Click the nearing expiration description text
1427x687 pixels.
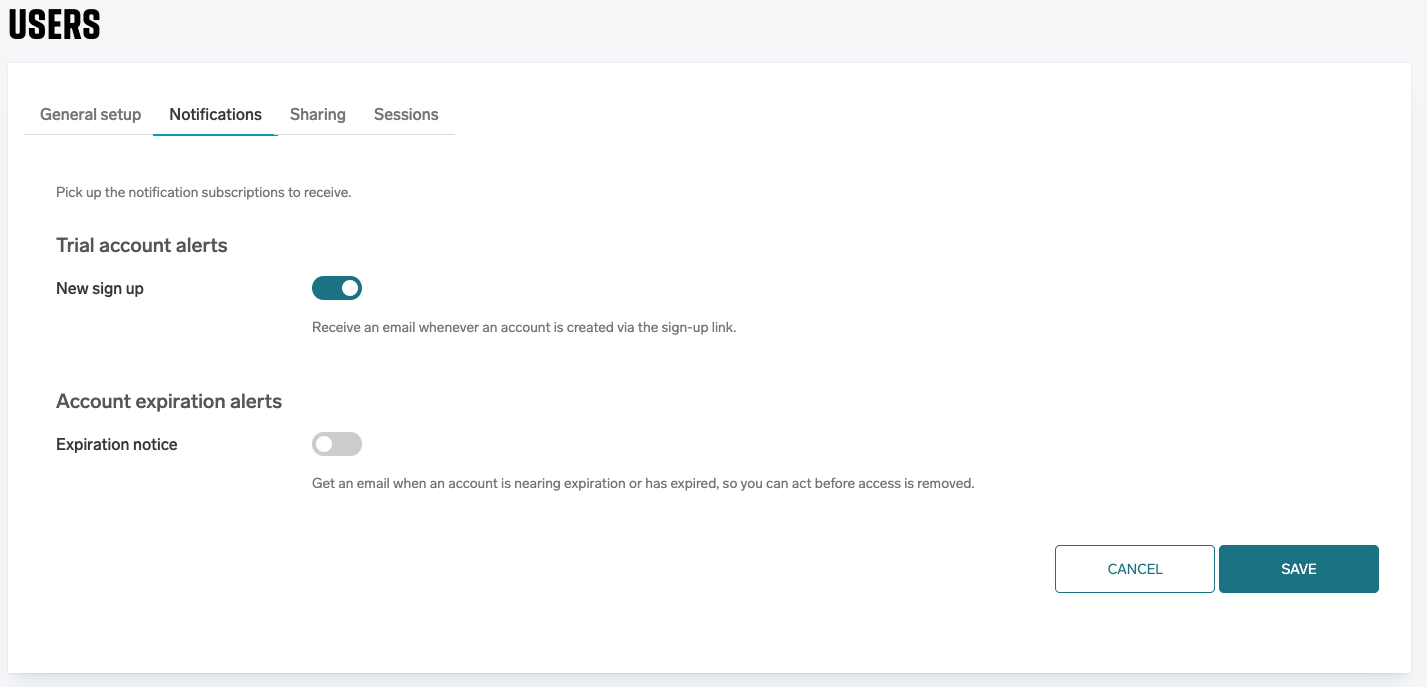(642, 483)
